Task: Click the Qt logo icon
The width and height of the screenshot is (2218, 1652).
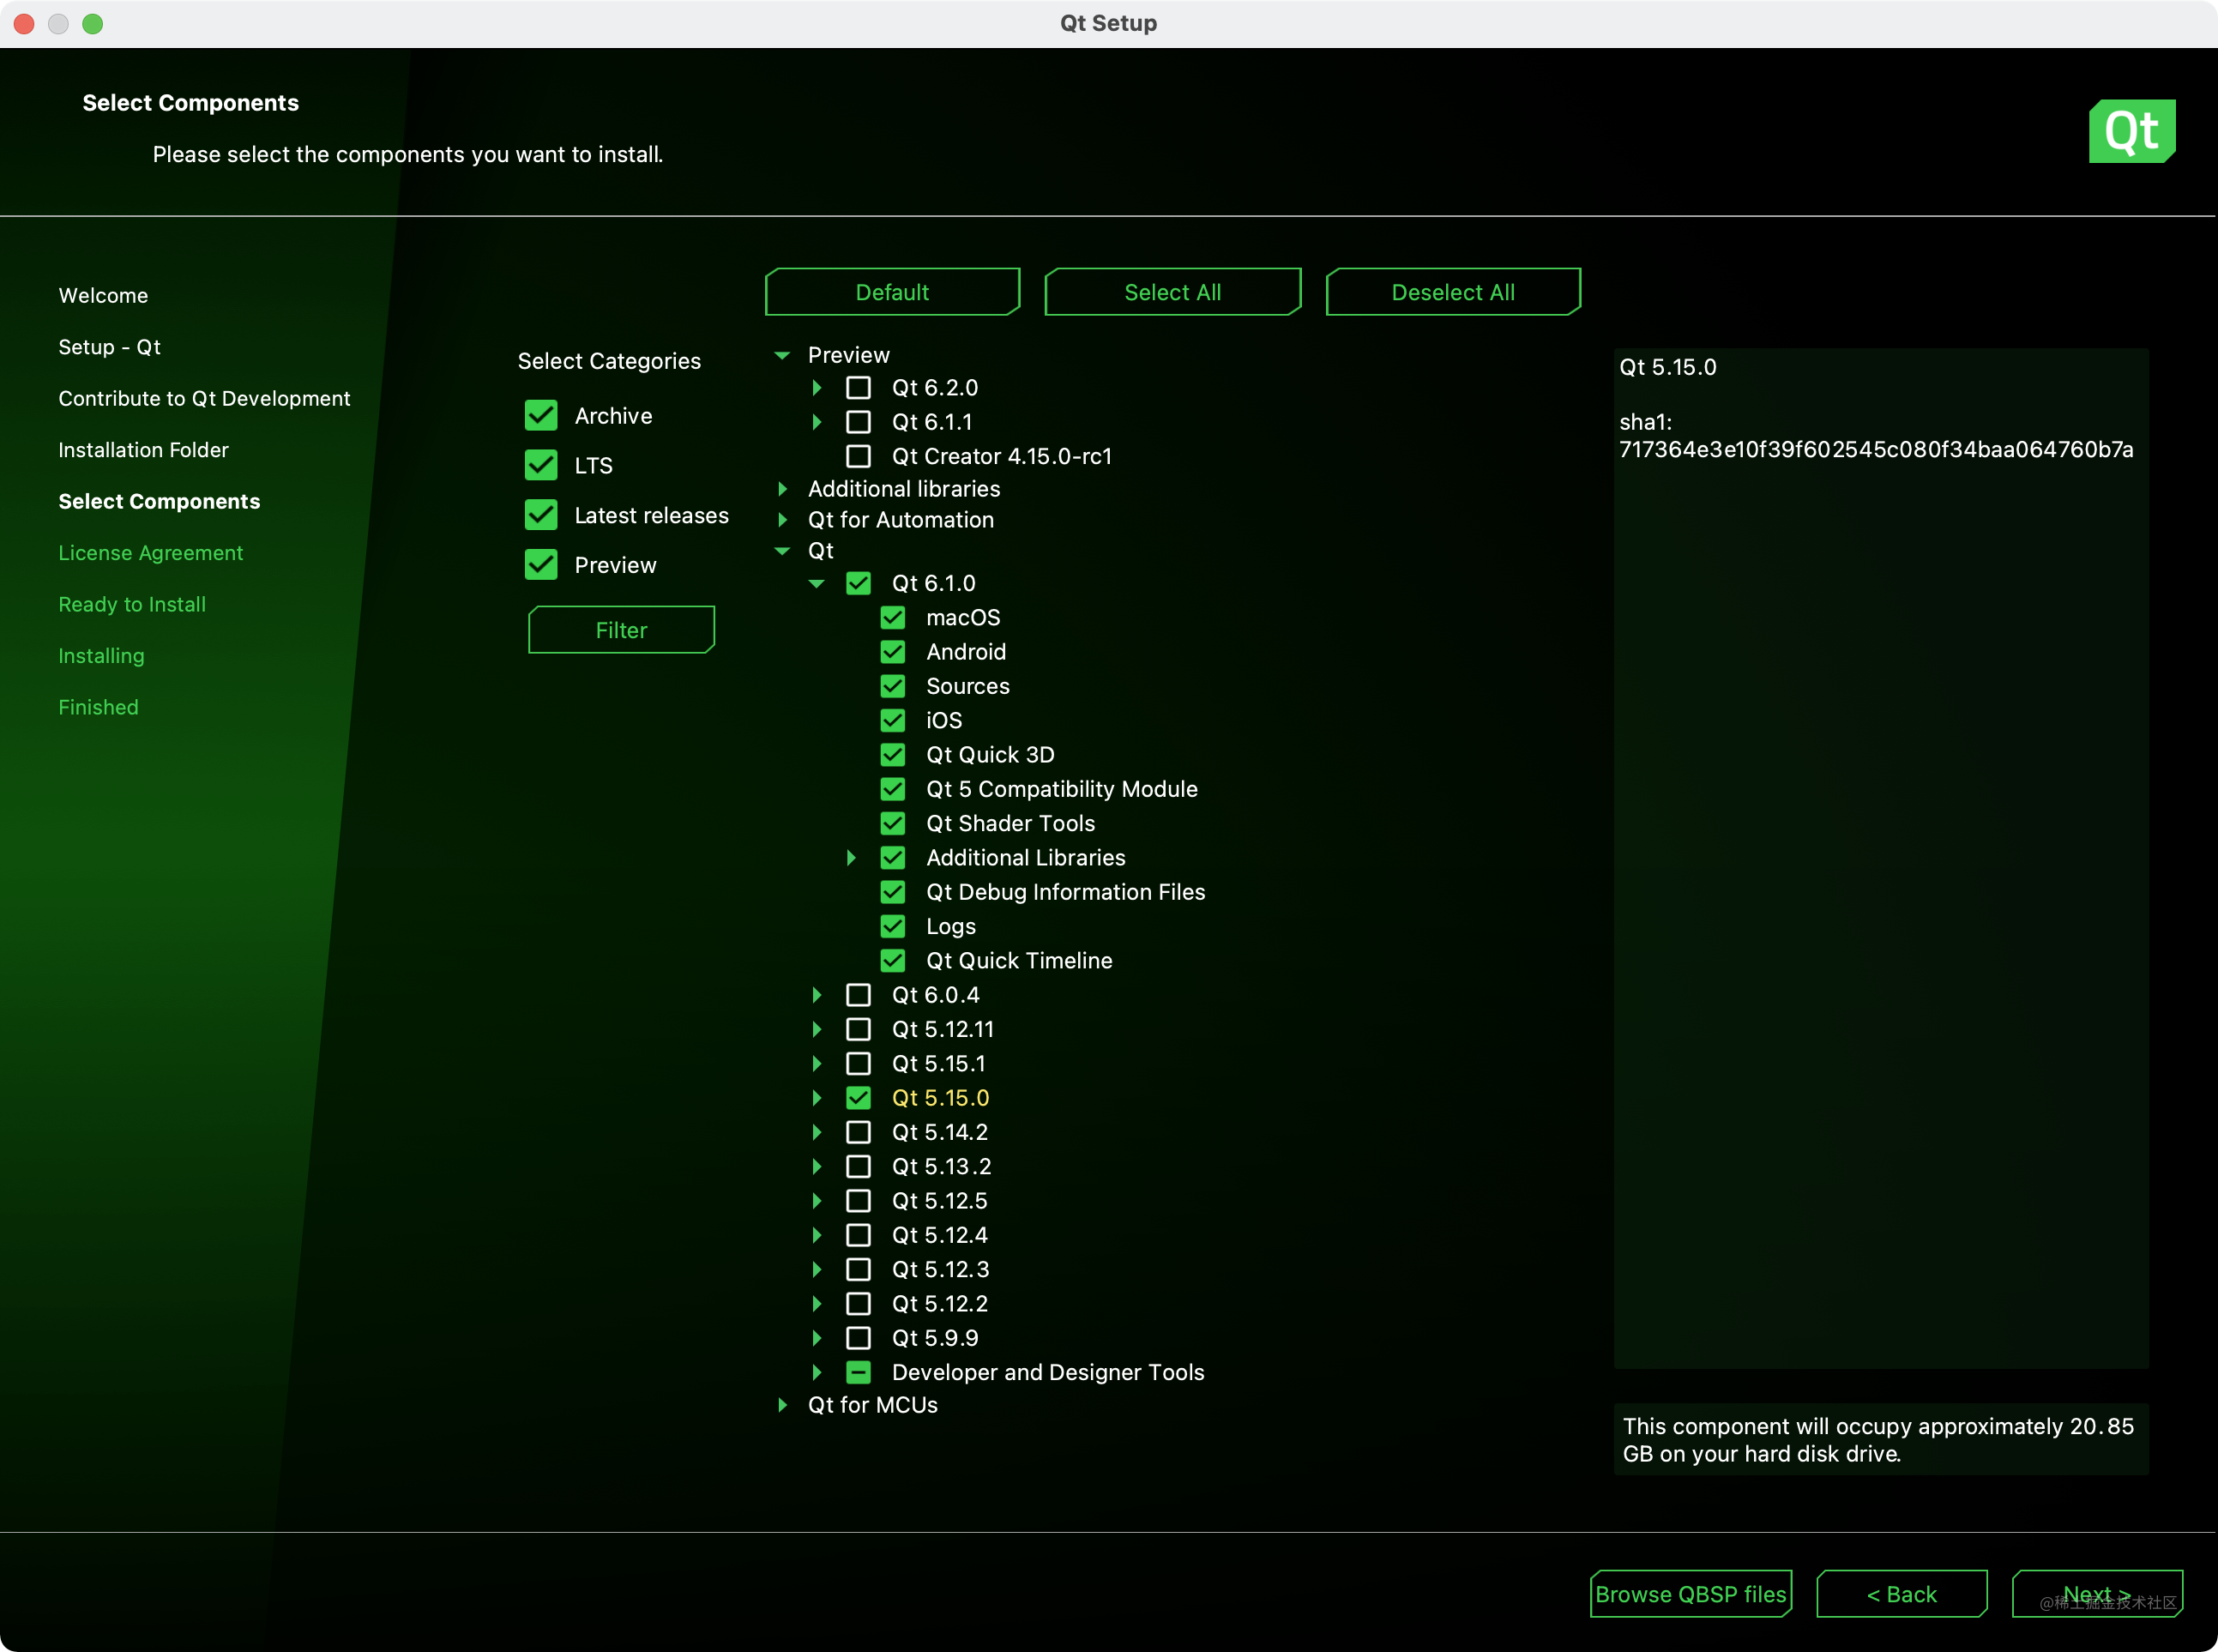Action: click(2131, 131)
